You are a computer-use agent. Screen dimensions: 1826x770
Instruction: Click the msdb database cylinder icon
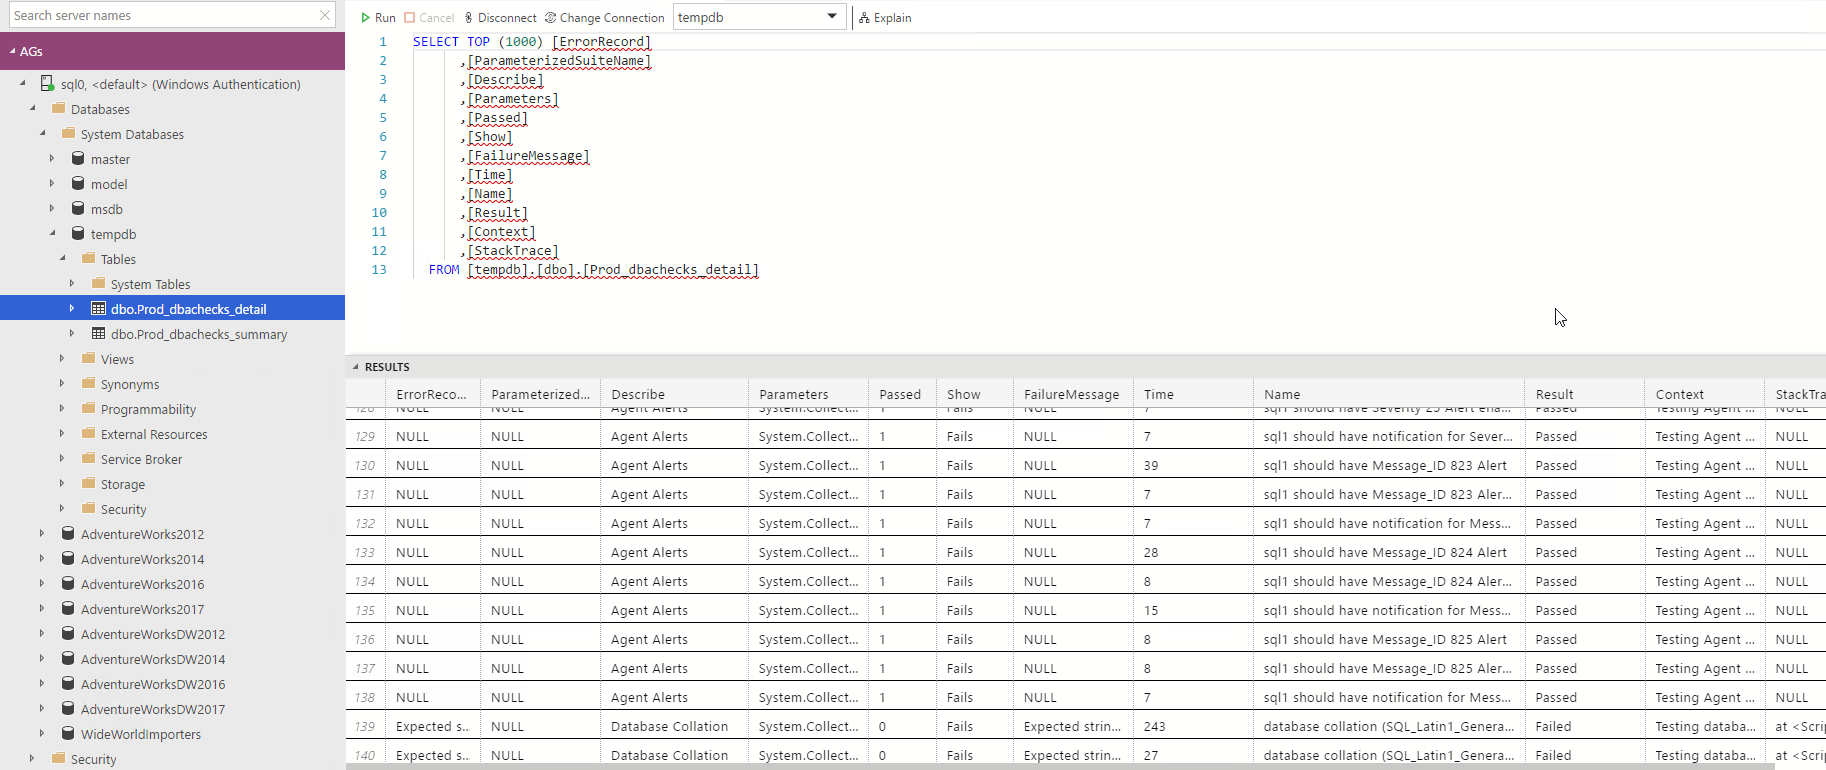coord(78,208)
